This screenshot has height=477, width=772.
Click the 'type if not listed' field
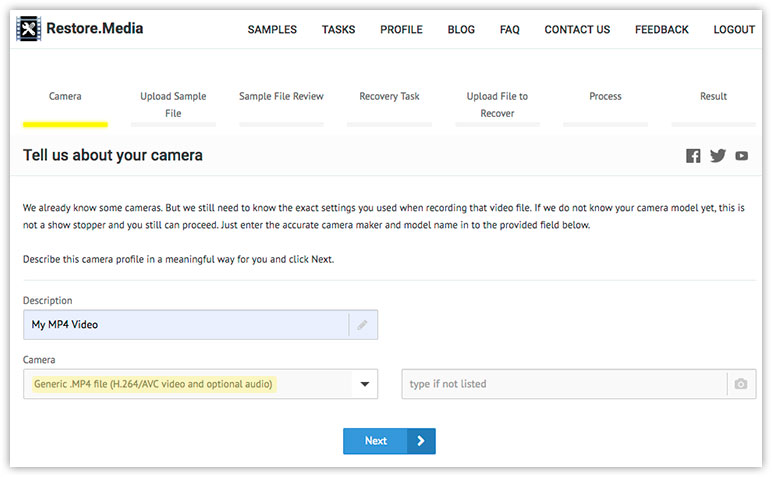coord(564,384)
